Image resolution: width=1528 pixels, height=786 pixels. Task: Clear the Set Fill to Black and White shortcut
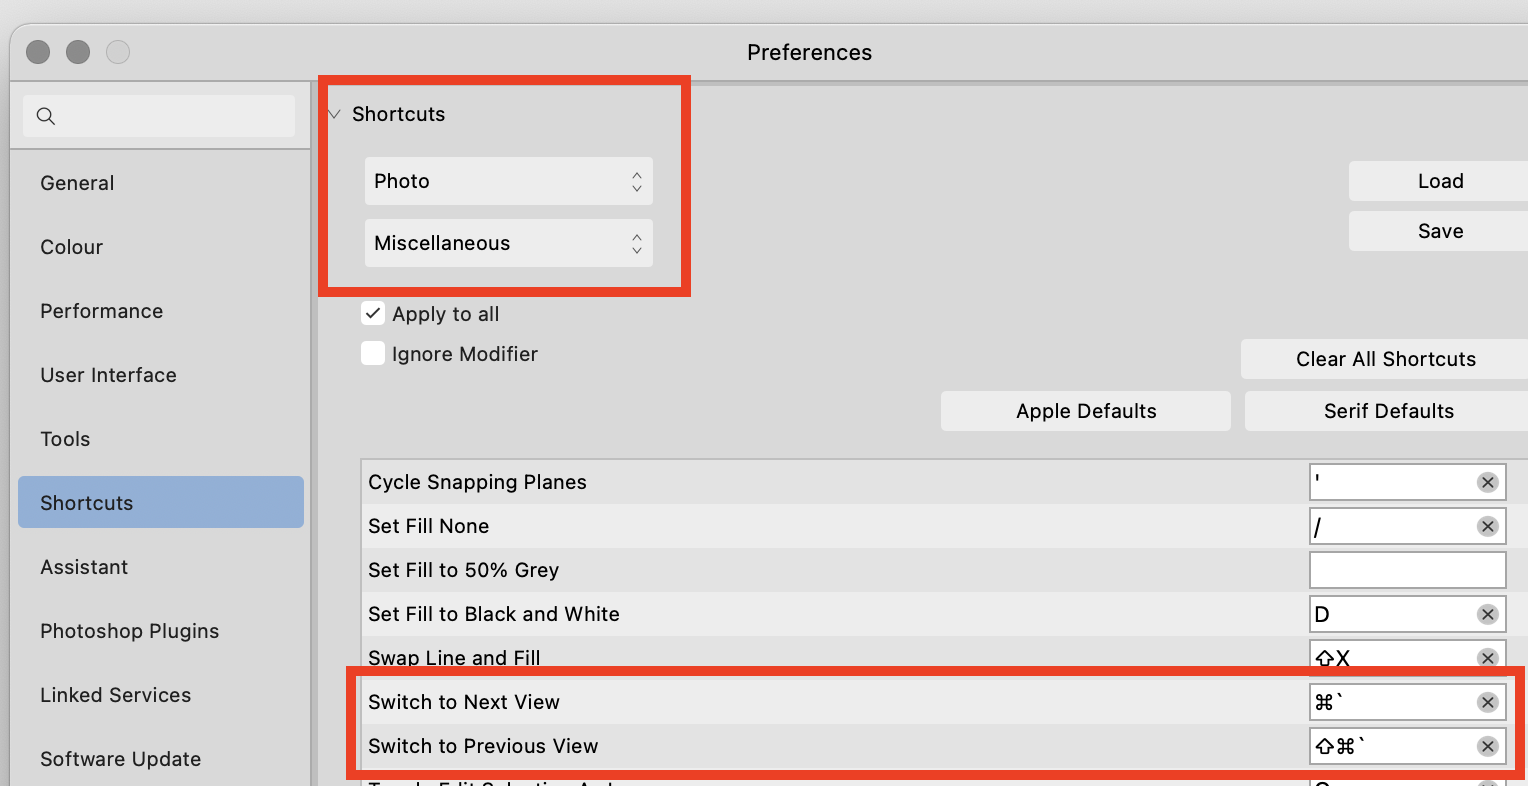coord(1487,615)
